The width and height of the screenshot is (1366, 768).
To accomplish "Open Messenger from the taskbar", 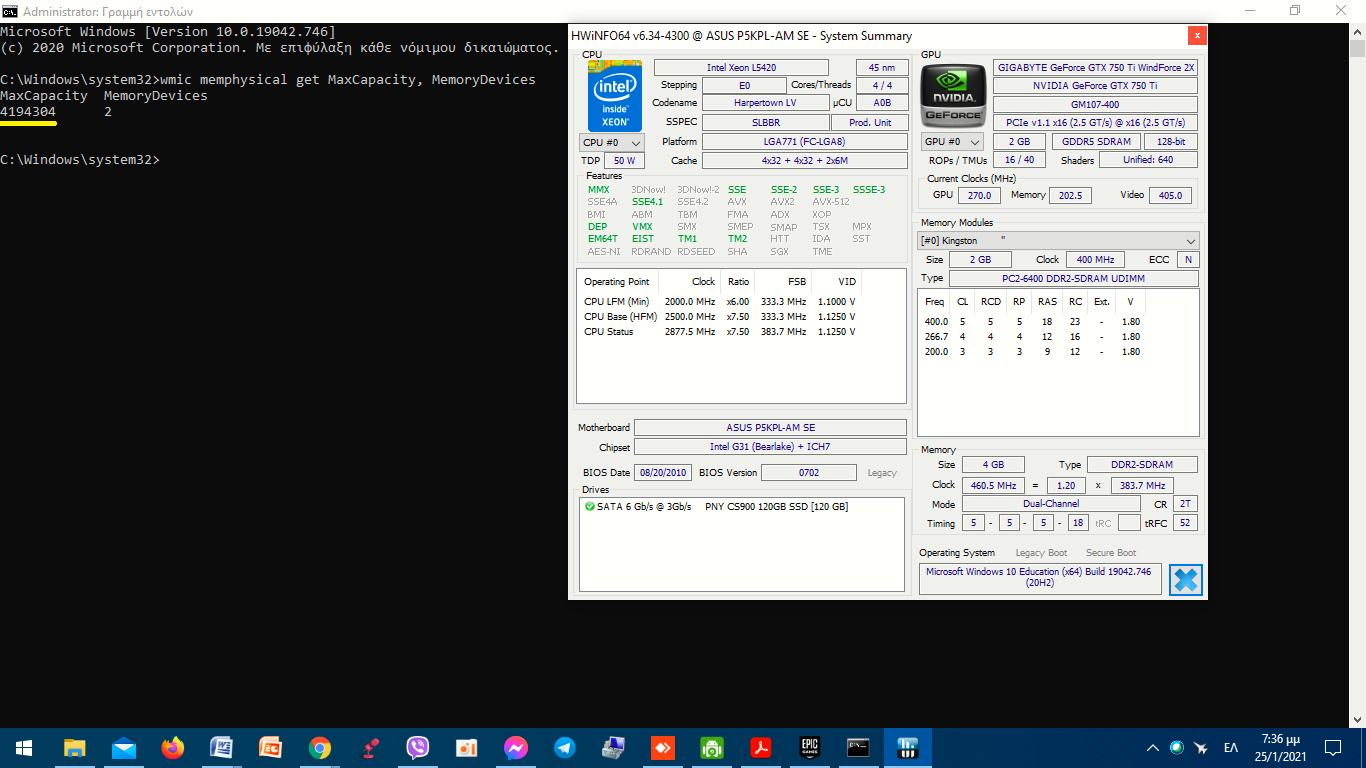I will tap(515, 747).
